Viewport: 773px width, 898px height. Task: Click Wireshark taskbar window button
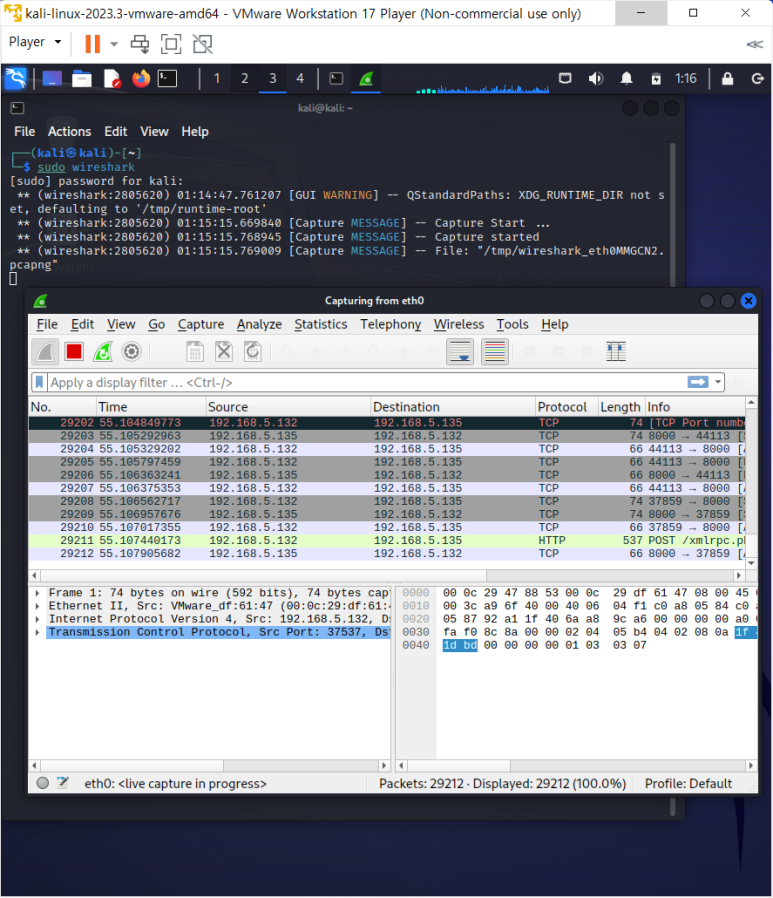tap(366, 78)
